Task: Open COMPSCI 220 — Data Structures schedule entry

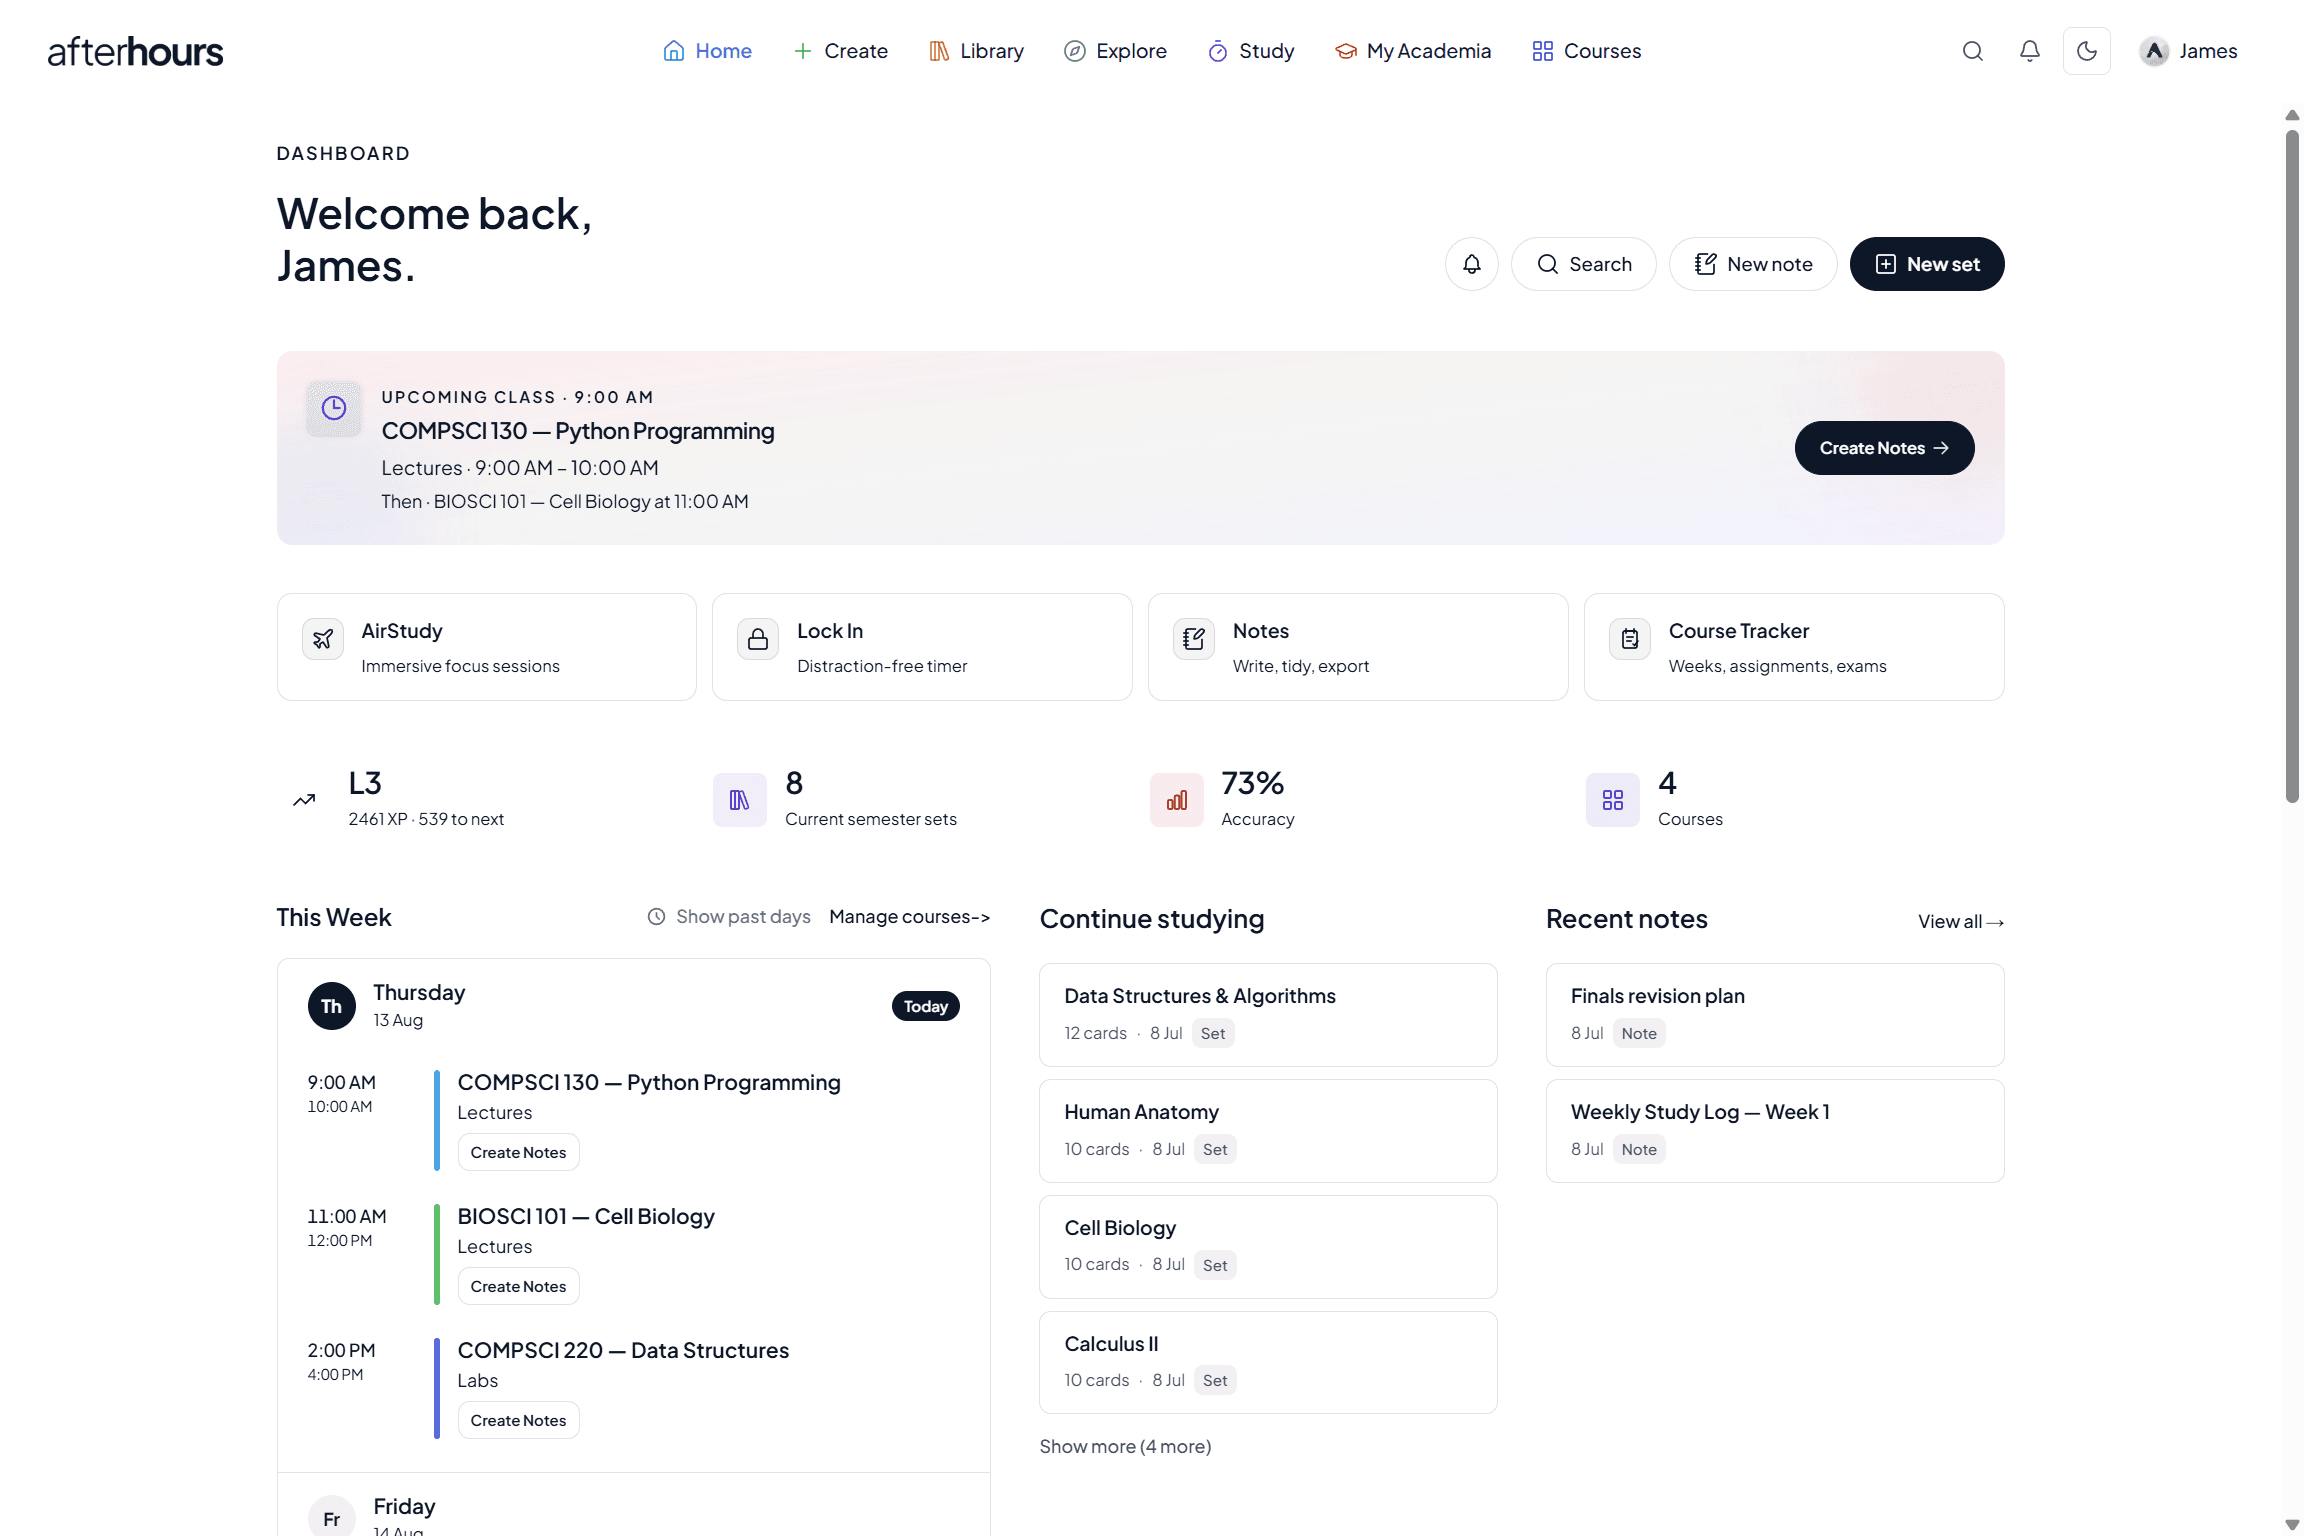Action: [623, 1351]
